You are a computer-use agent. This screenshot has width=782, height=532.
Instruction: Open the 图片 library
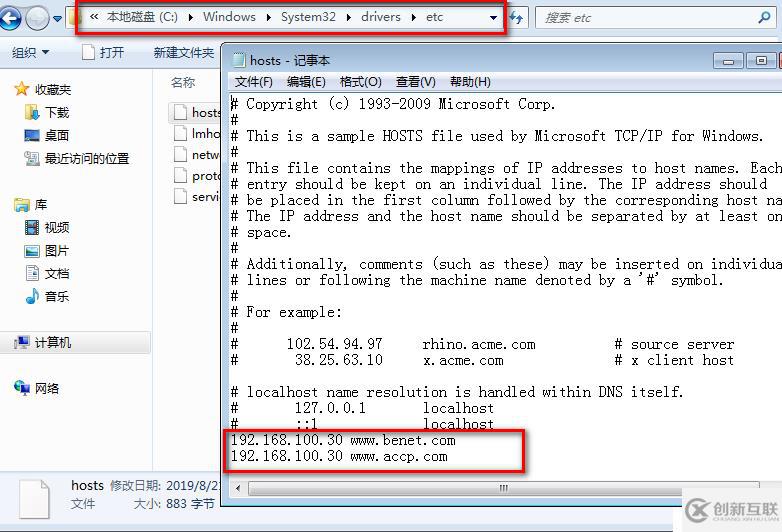tap(47, 250)
